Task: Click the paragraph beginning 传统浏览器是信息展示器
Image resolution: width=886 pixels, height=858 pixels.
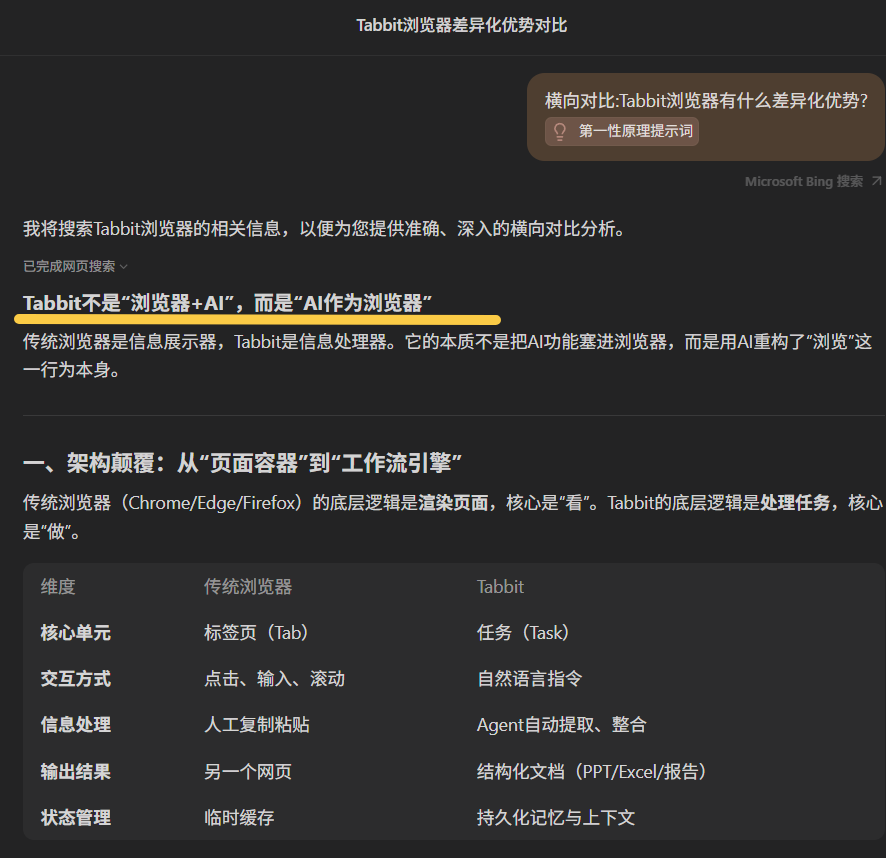Action: pos(448,356)
